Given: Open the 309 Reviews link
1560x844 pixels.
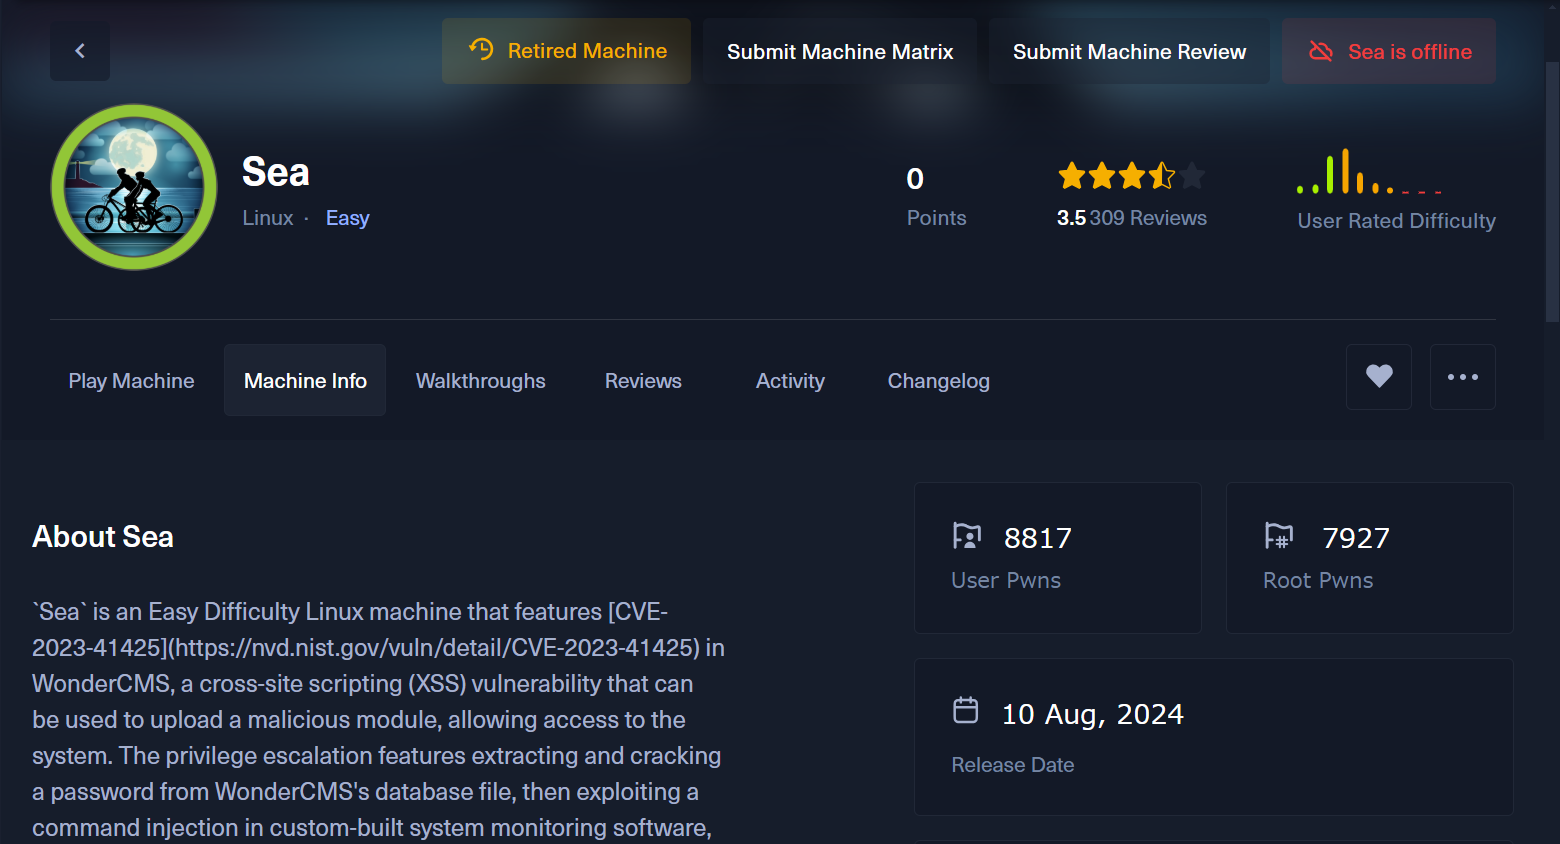Looking at the screenshot, I should 1148,218.
